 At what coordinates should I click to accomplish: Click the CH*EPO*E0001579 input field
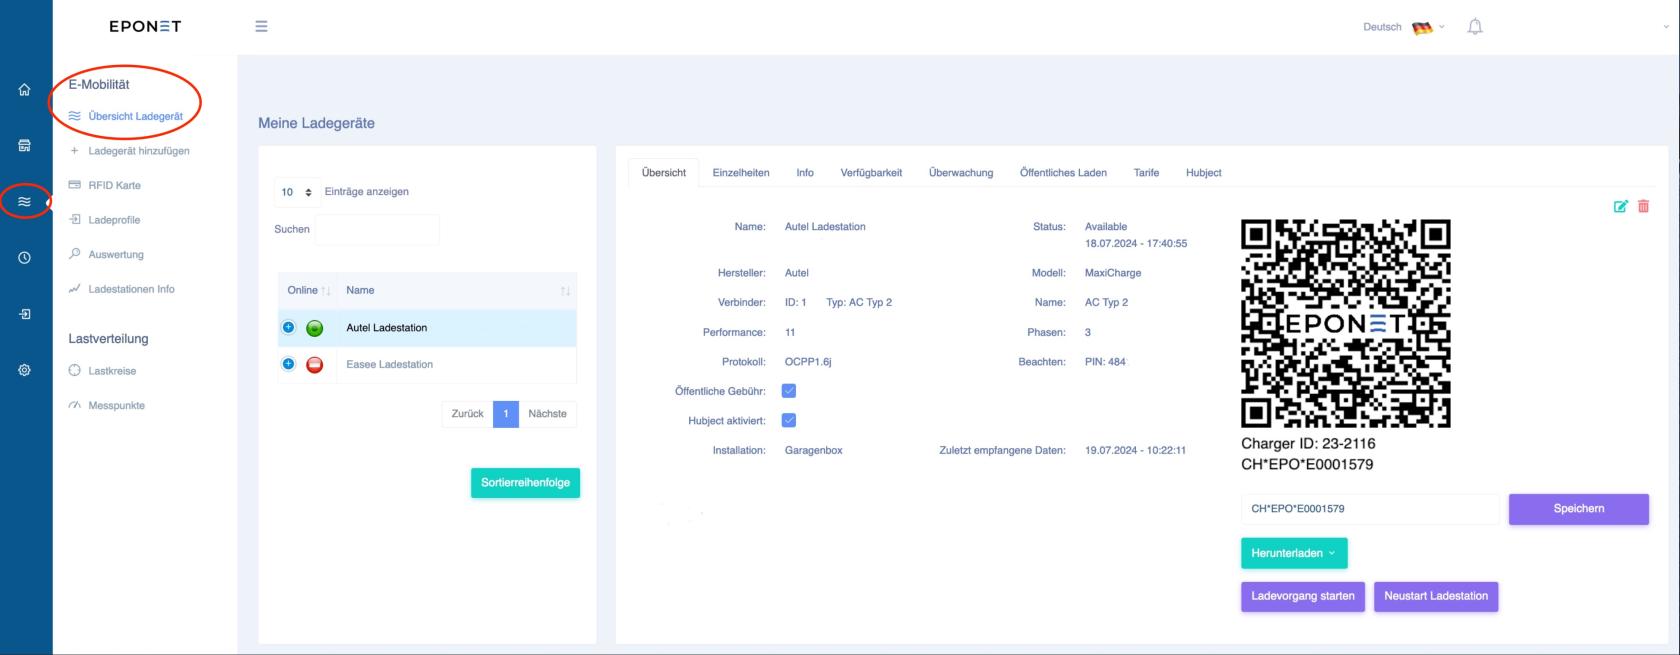point(1370,509)
